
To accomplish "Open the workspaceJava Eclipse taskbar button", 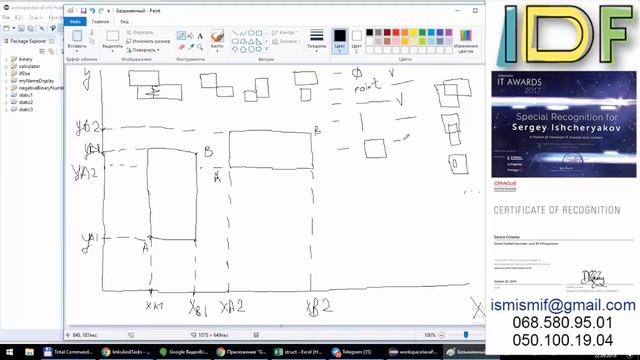I will click(413, 352).
